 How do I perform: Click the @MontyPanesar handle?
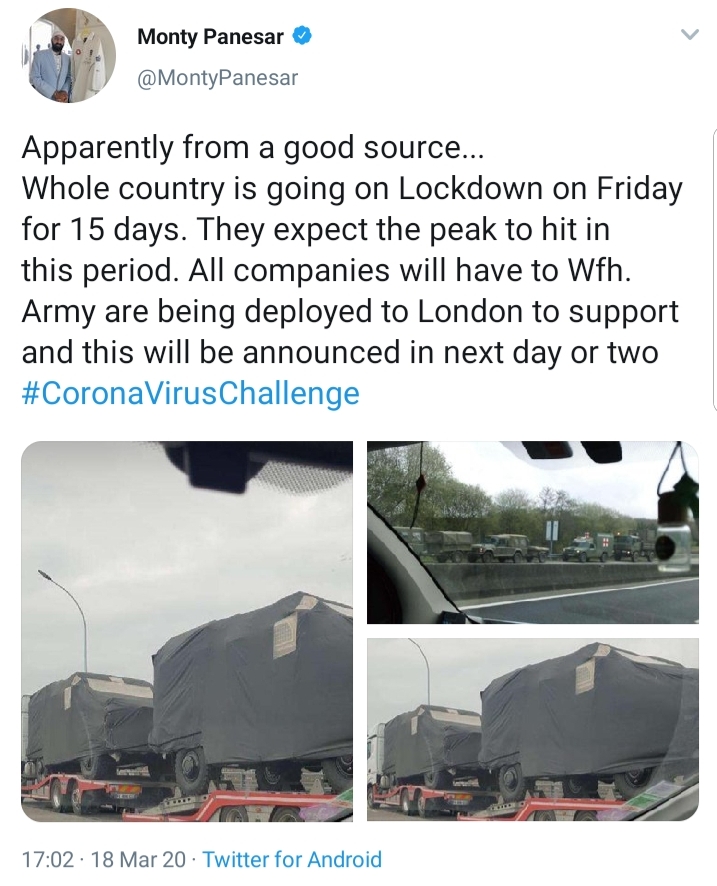pos(217,77)
